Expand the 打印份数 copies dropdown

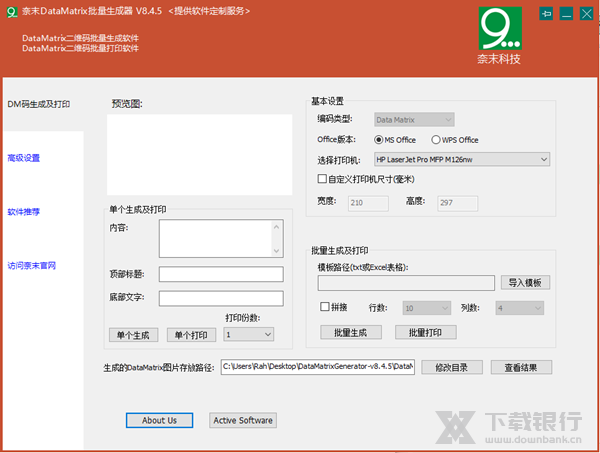249,334
